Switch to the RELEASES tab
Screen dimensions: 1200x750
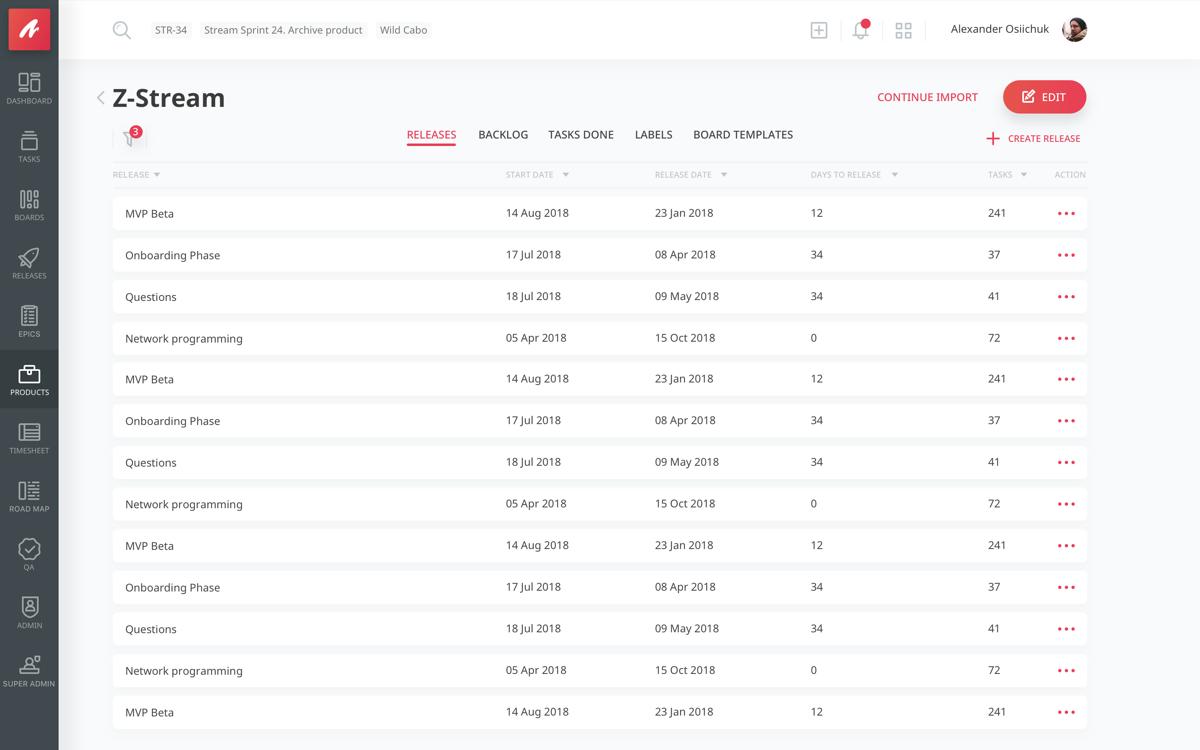click(431, 135)
